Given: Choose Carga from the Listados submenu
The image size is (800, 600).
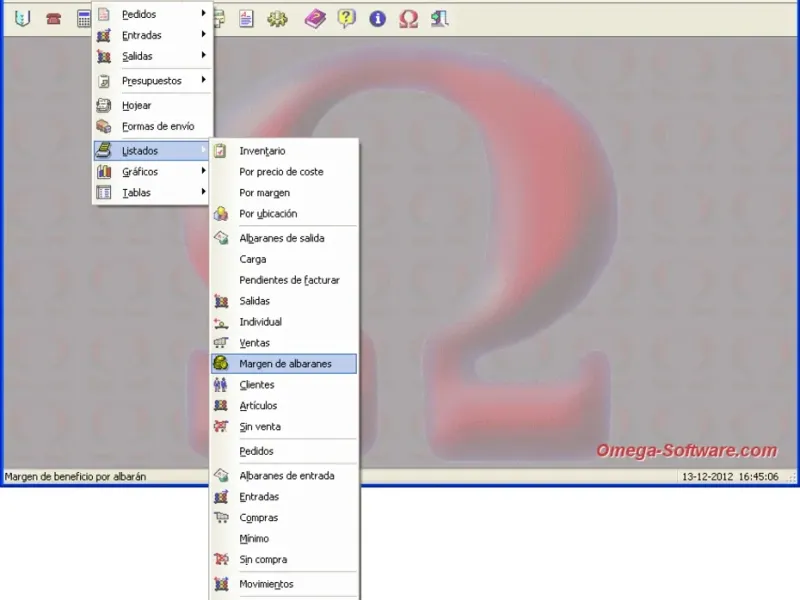Looking at the screenshot, I should (x=284, y=259).
